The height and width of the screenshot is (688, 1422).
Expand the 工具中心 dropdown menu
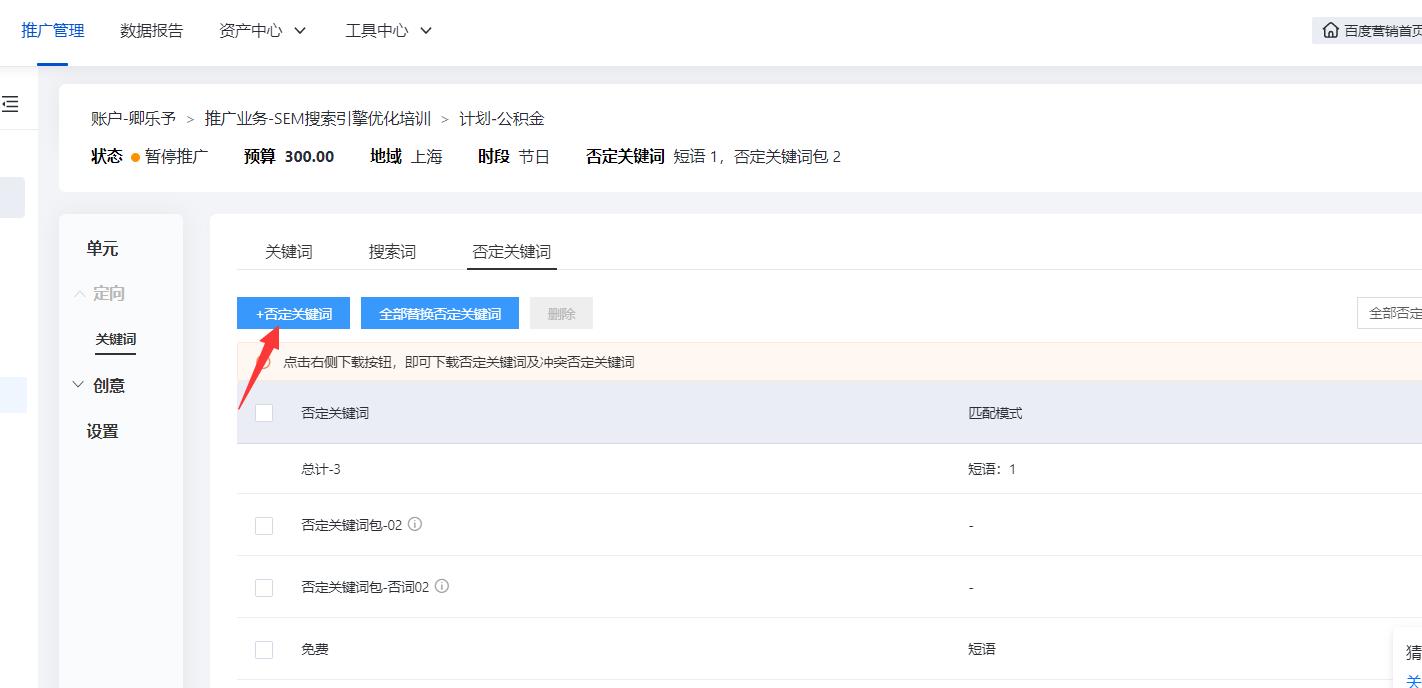point(389,31)
